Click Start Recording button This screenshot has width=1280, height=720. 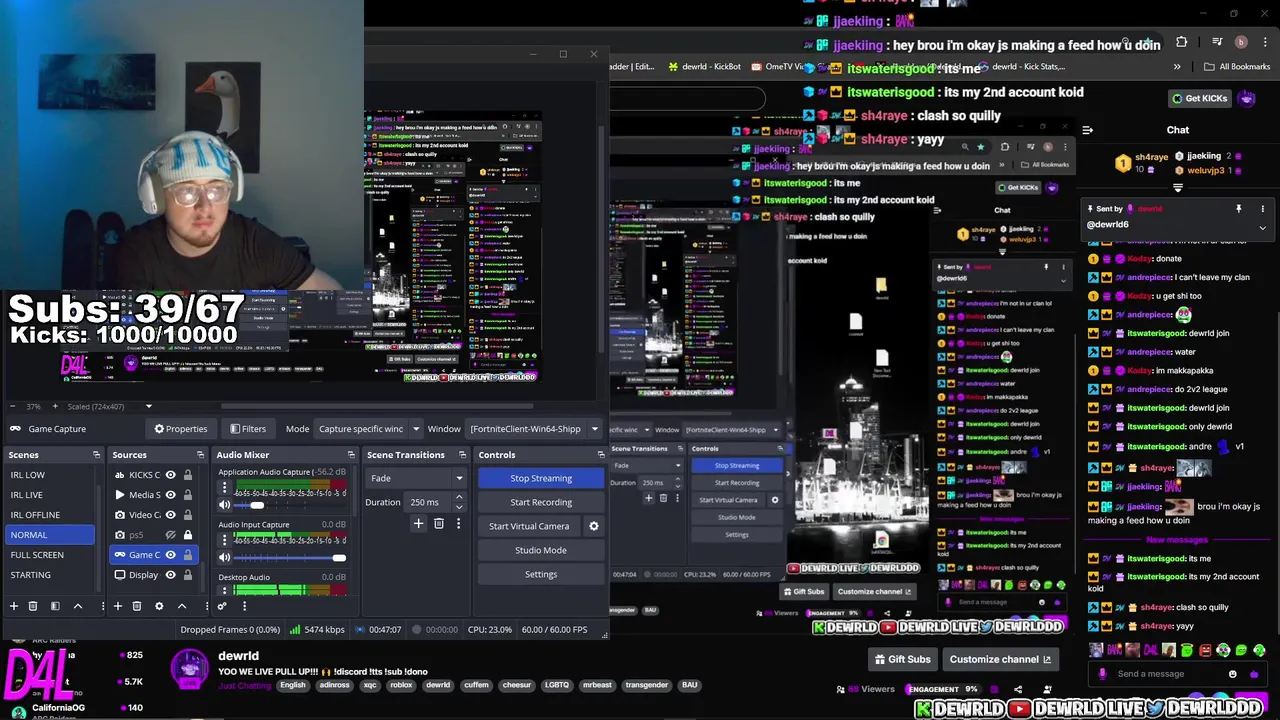[x=541, y=502]
